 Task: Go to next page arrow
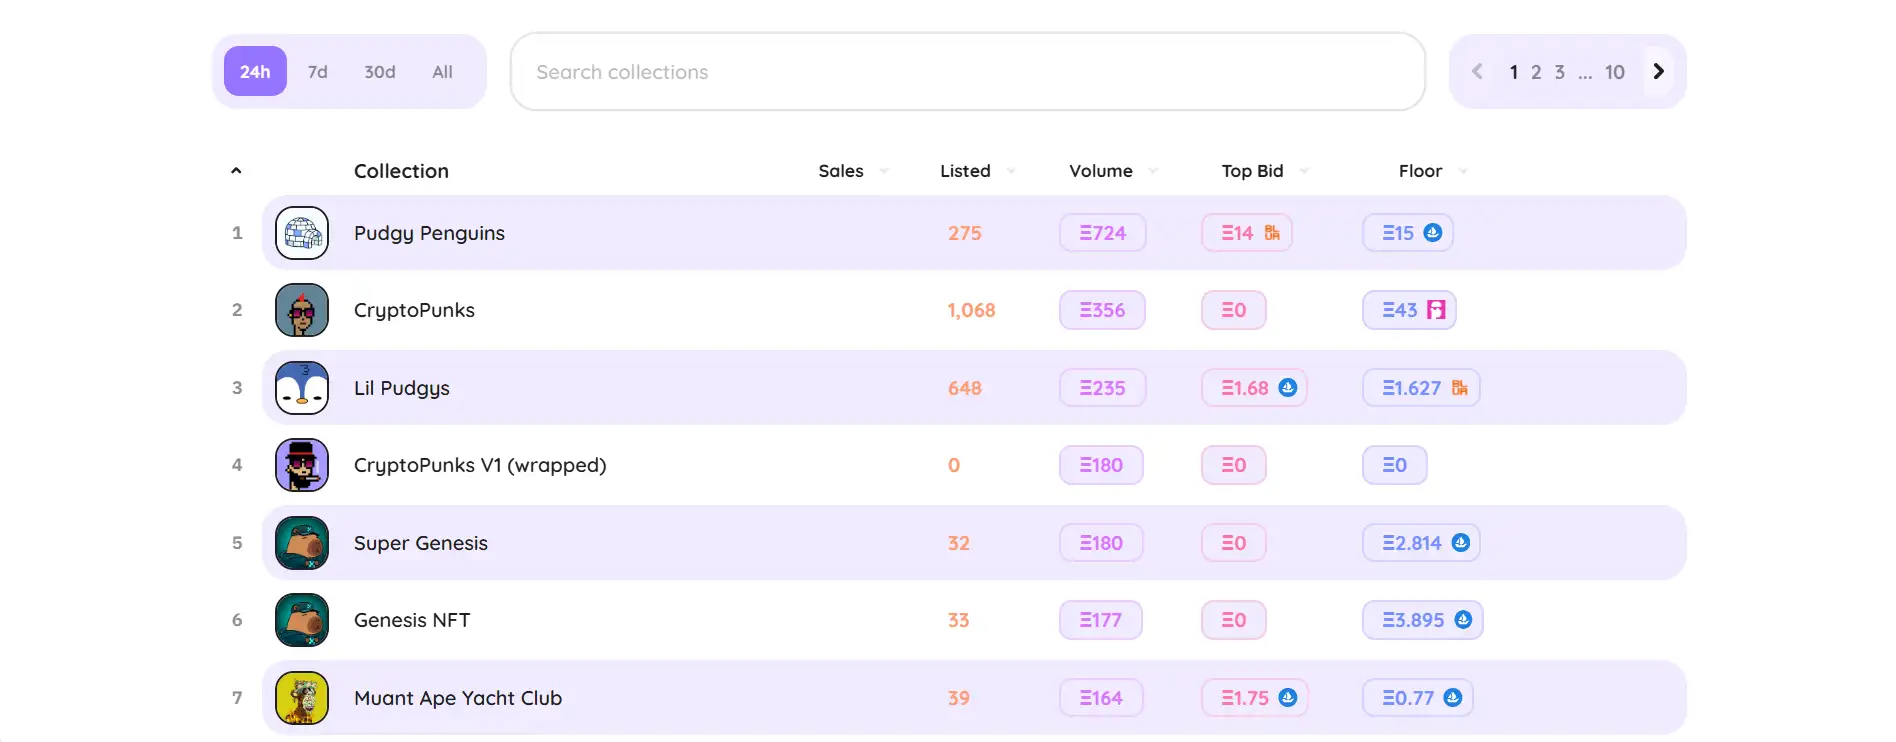tap(1658, 72)
